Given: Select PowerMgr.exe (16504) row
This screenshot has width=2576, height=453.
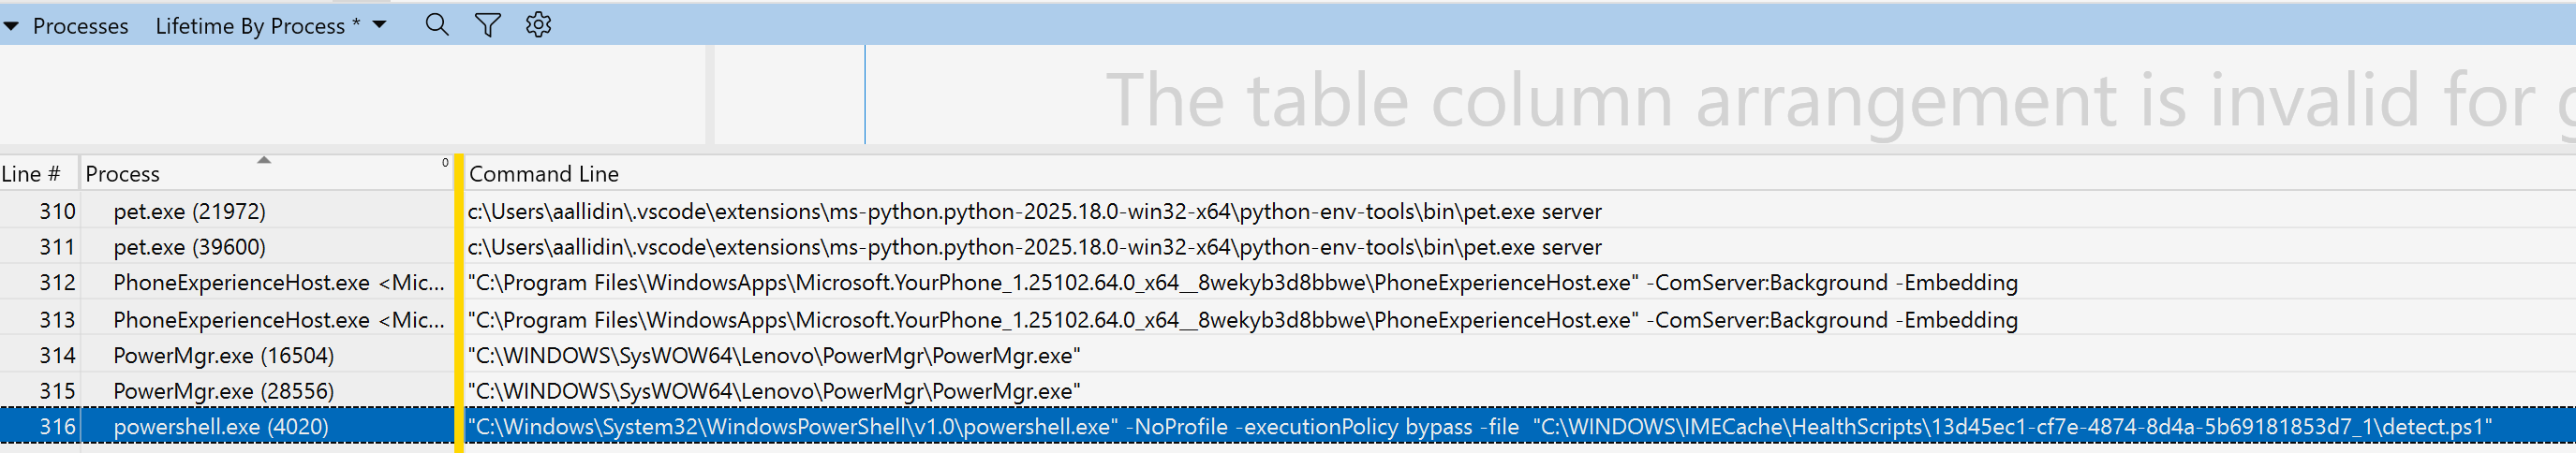Looking at the screenshot, I should [x=223, y=355].
